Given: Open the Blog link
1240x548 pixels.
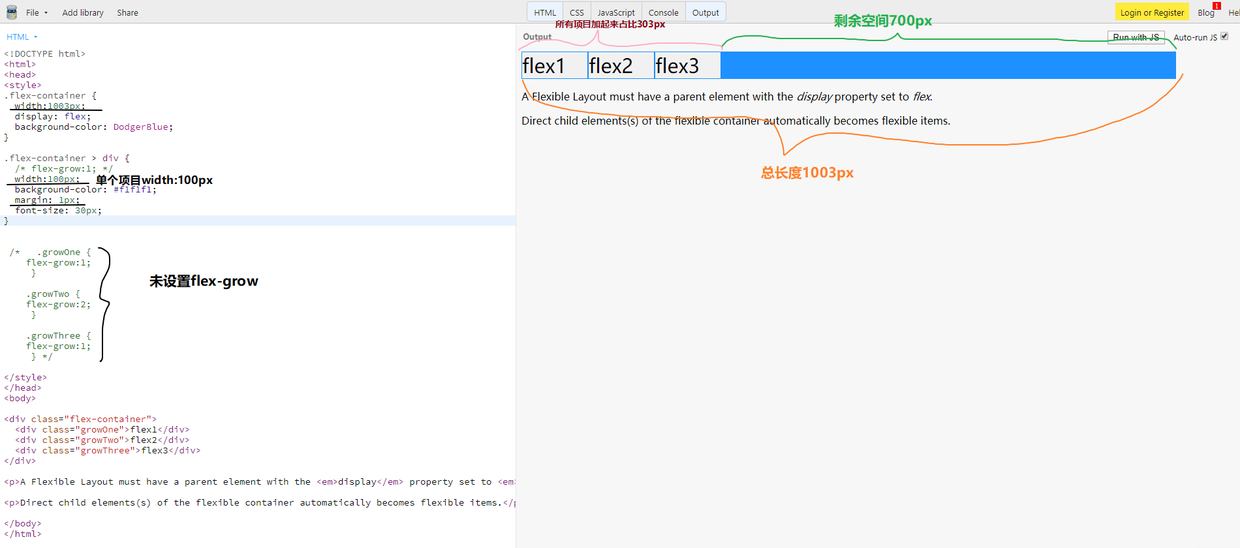Looking at the screenshot, I should [x=1206, y=13].
